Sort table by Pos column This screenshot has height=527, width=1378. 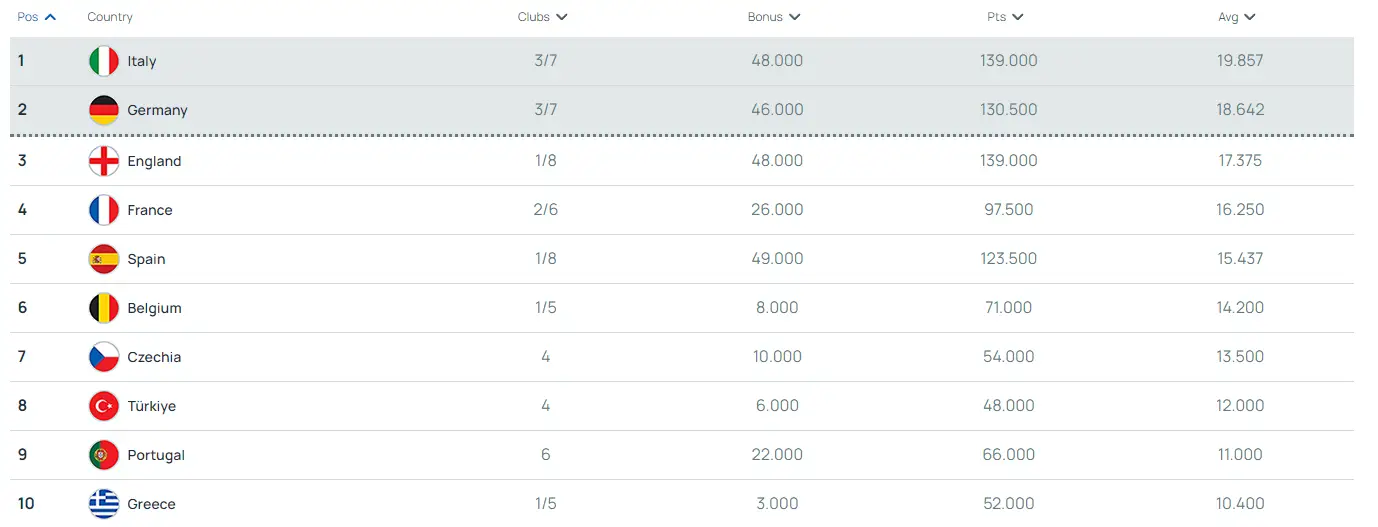click(x=37, y=17)
